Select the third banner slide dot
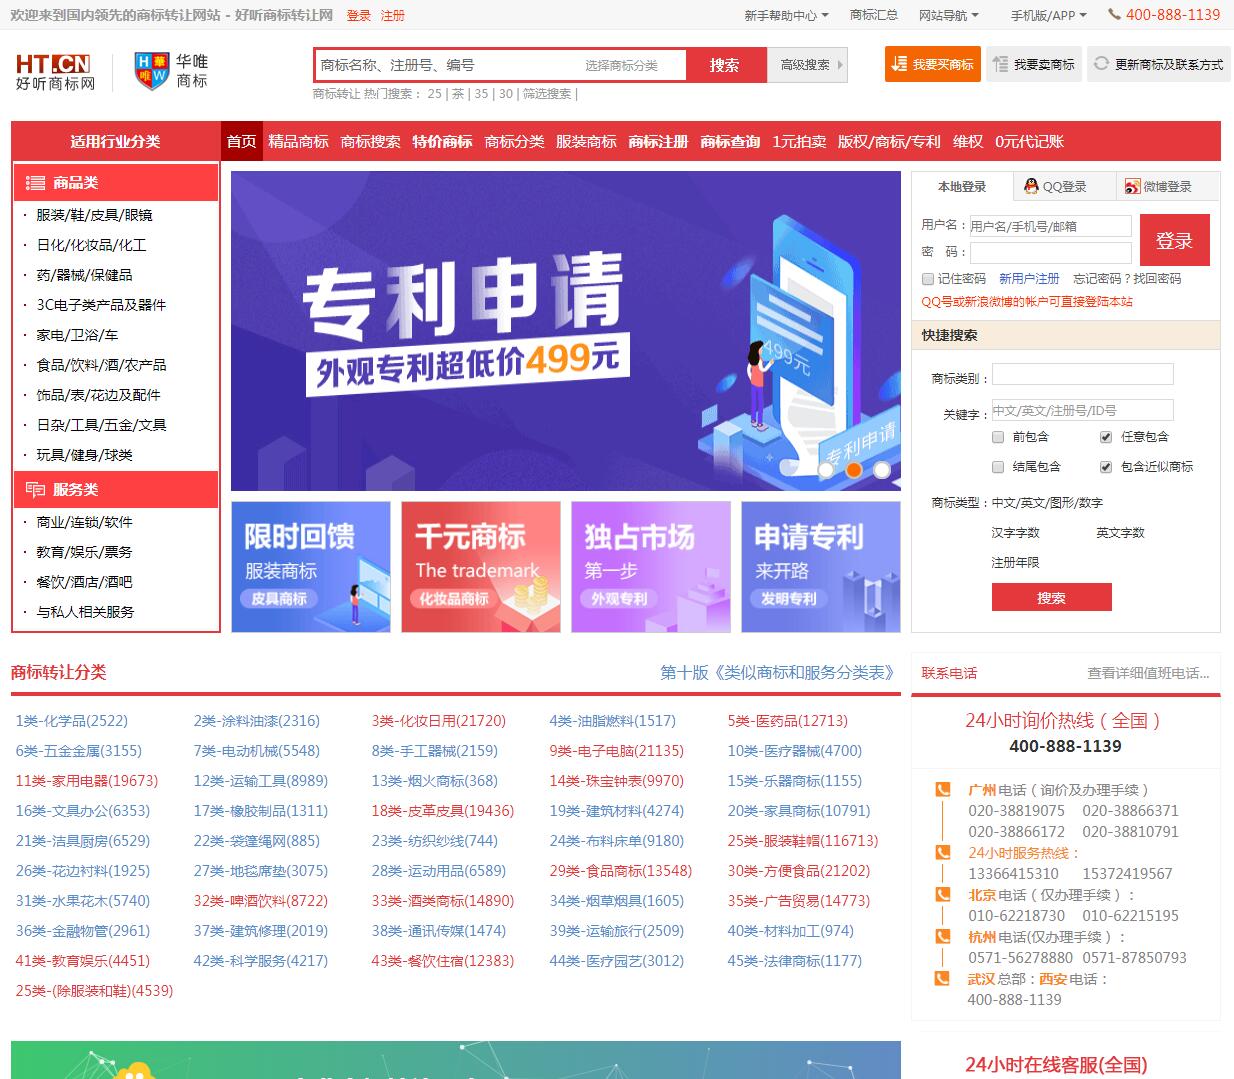 (x=882, y=469)
